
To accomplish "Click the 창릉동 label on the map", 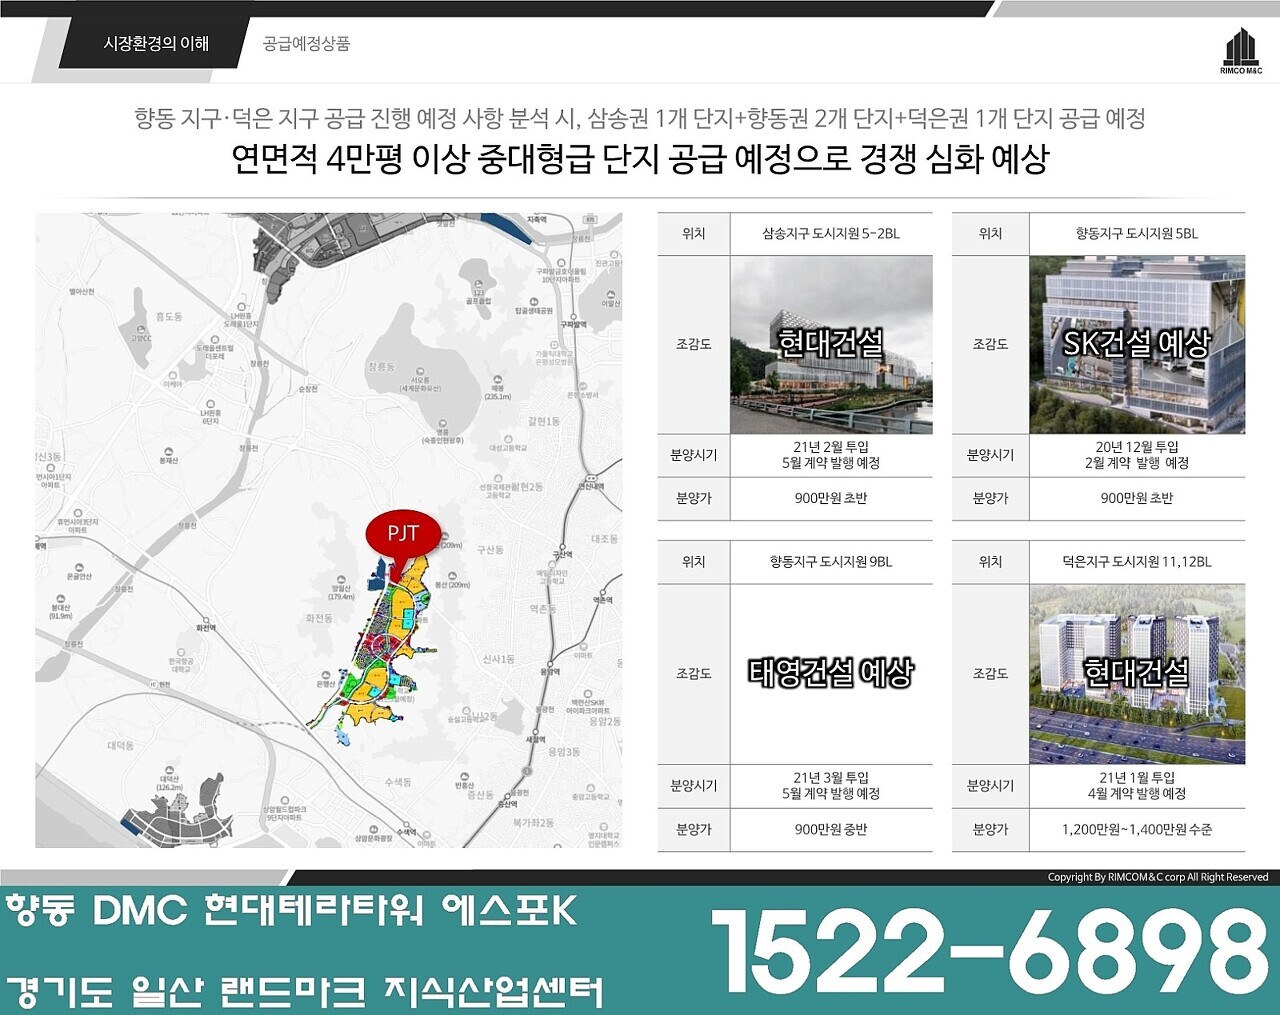I will click(x=381, y=368).
